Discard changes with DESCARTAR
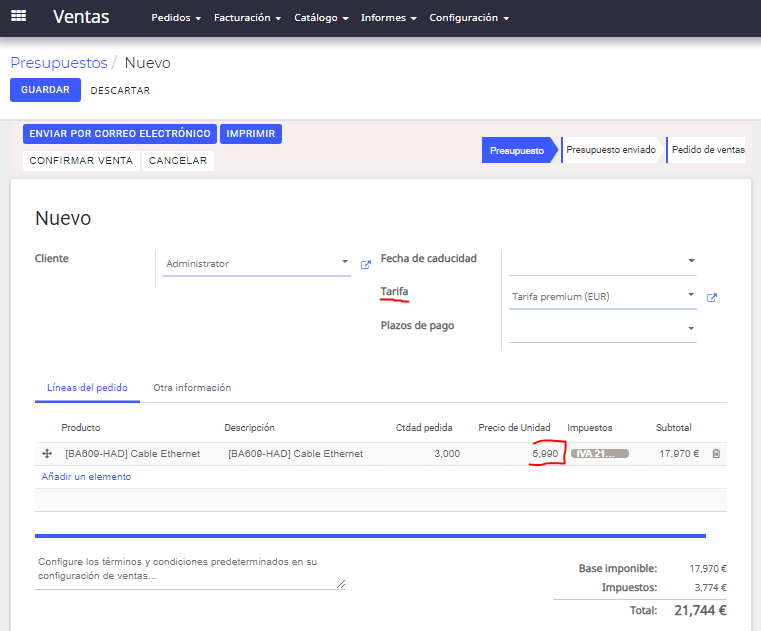The width and height of the screenshot is (761, 631). pyautogui.click(x=120, y=90)
